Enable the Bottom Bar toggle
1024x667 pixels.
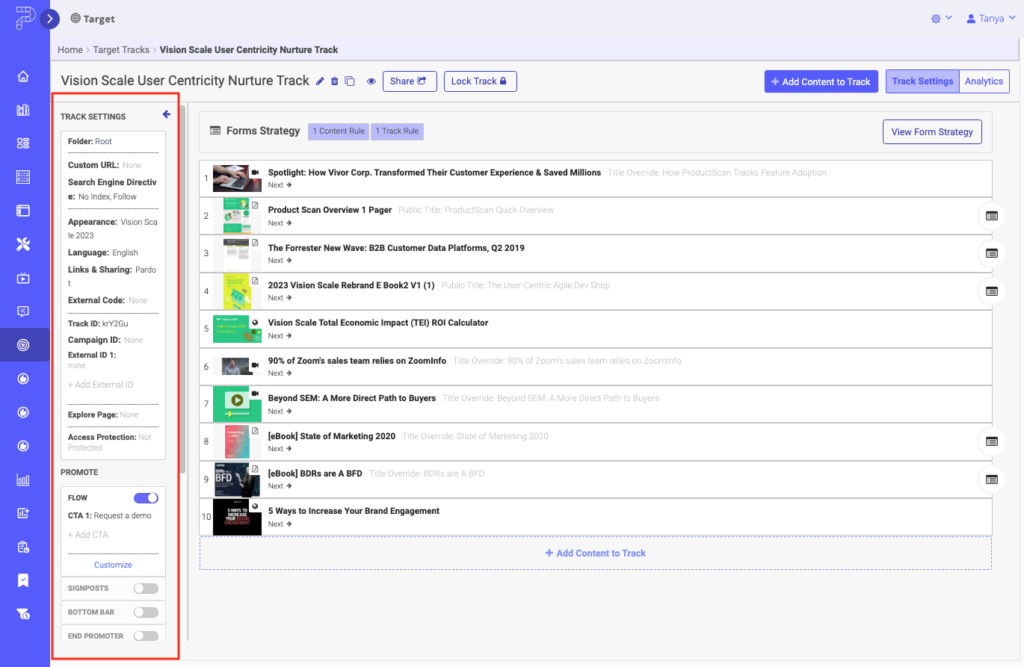146,612
